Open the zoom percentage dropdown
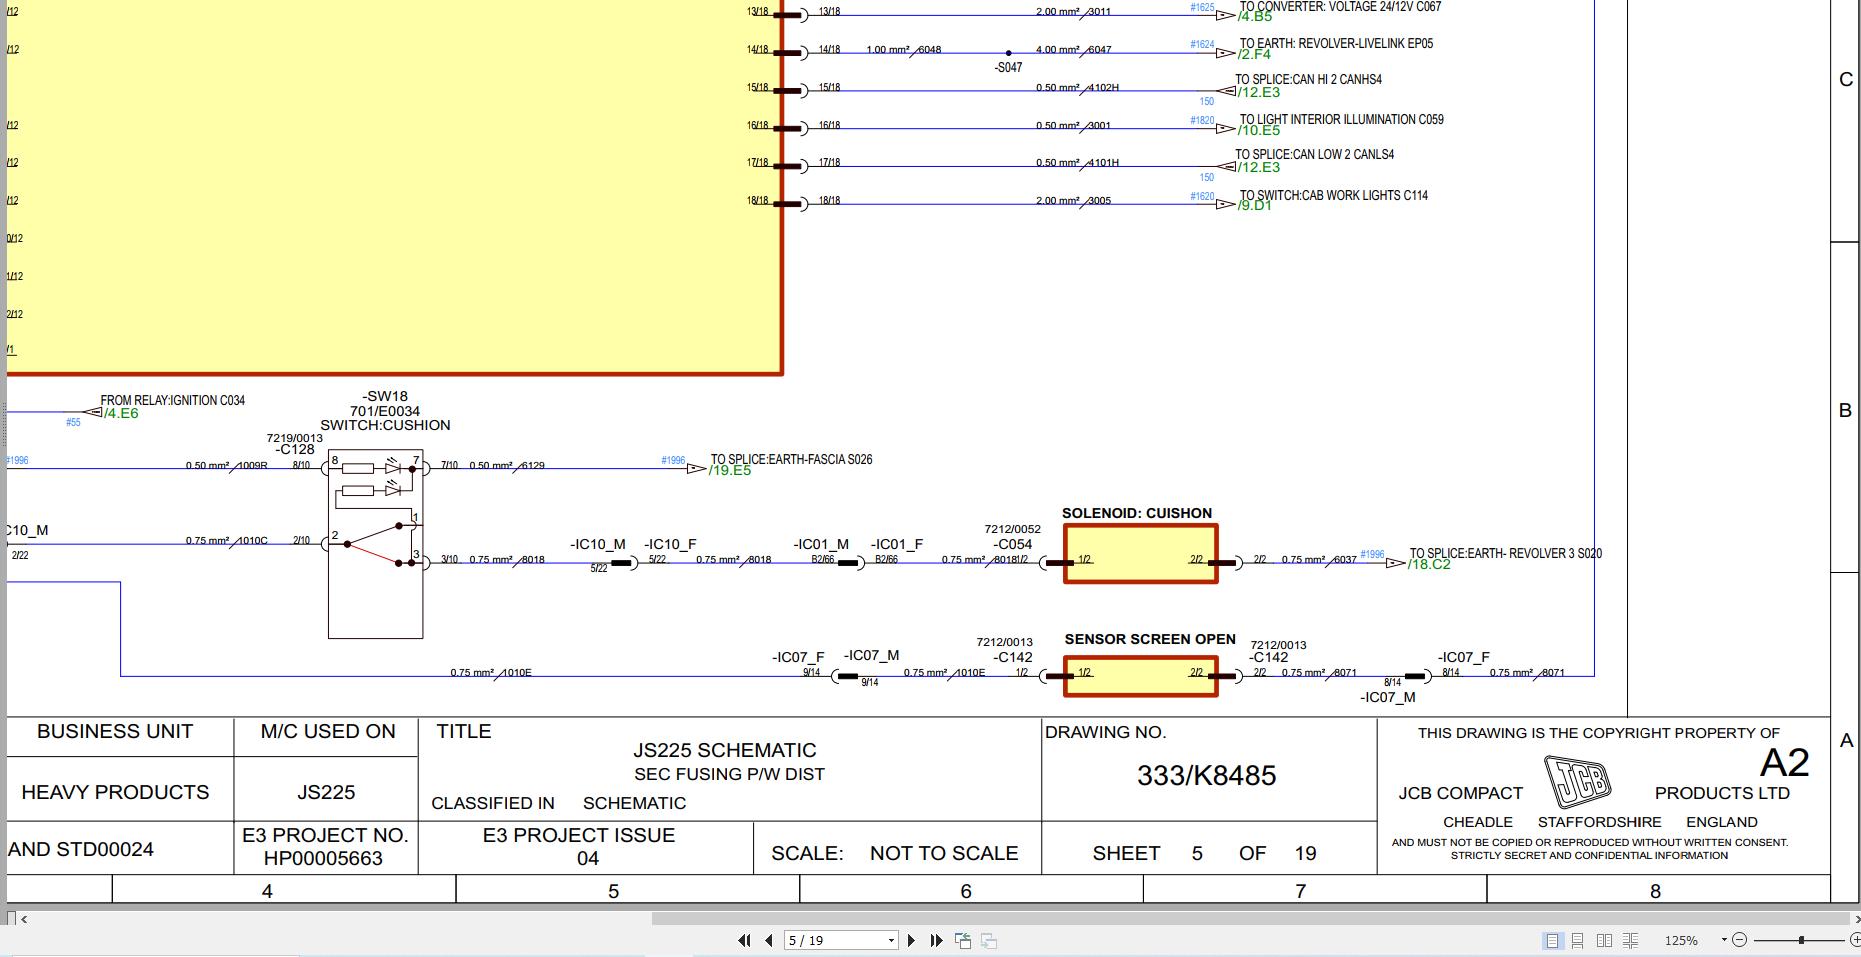 click(x=1723, y=940)
